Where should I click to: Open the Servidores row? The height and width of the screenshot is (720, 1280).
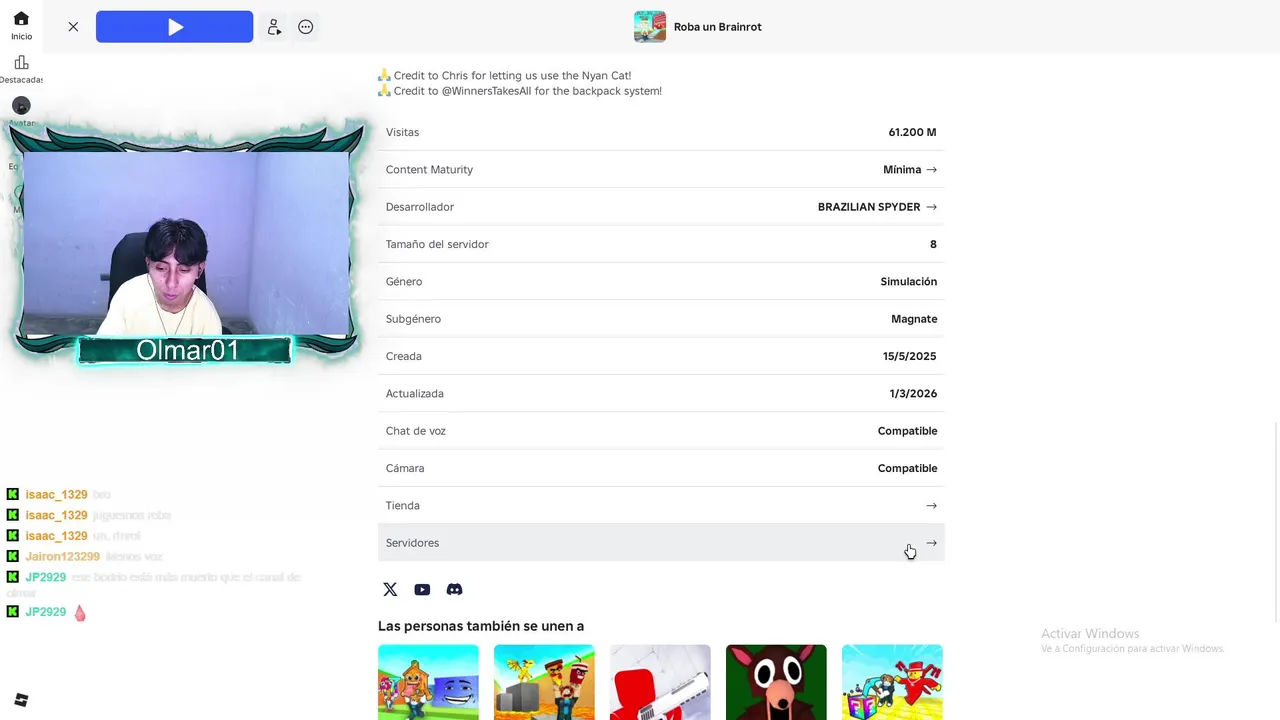point(661,543)
